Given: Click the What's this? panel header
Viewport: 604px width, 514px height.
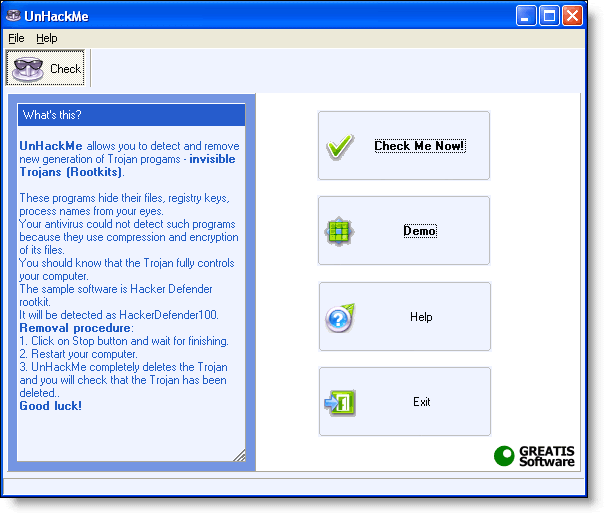Looking at the screenshot, I should [x=131, y=115].
